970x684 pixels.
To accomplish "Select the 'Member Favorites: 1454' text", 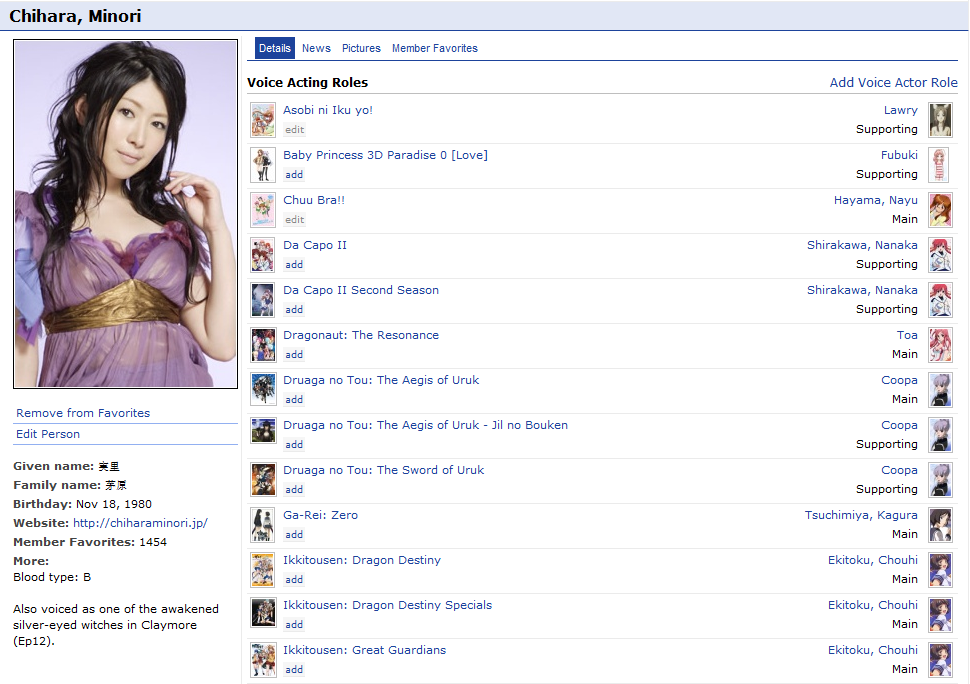I will (90, 542).
